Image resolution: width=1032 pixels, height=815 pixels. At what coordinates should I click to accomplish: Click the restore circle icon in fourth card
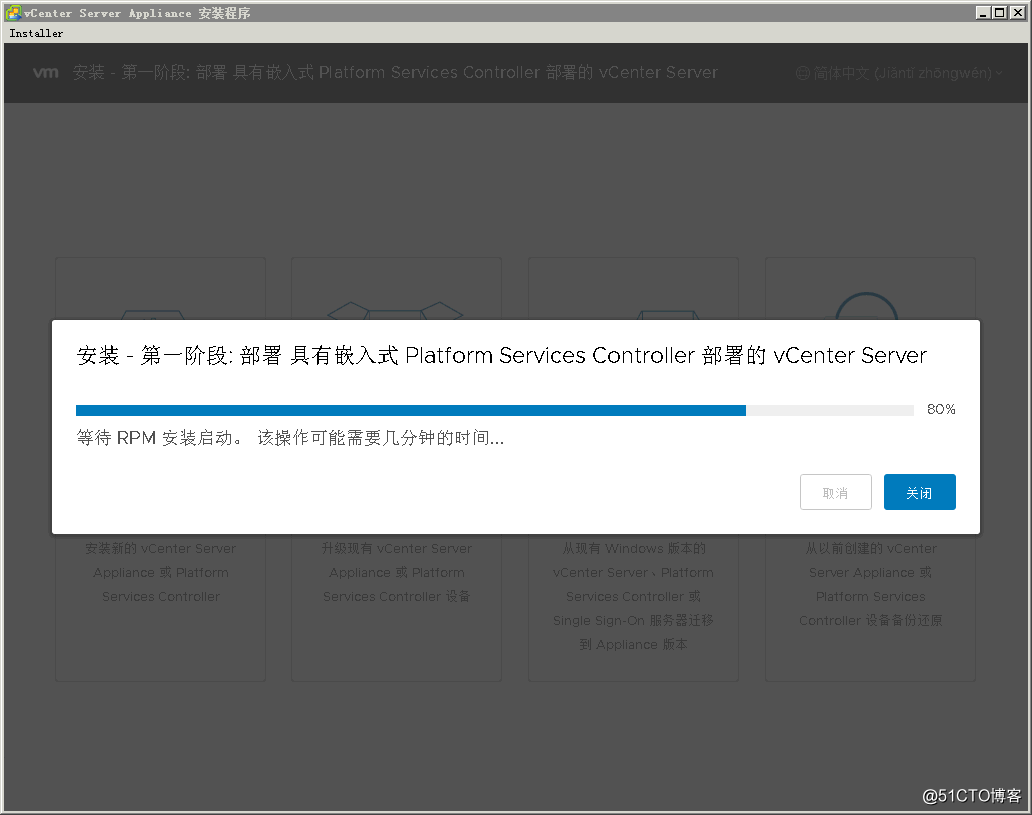coord(867,306)
